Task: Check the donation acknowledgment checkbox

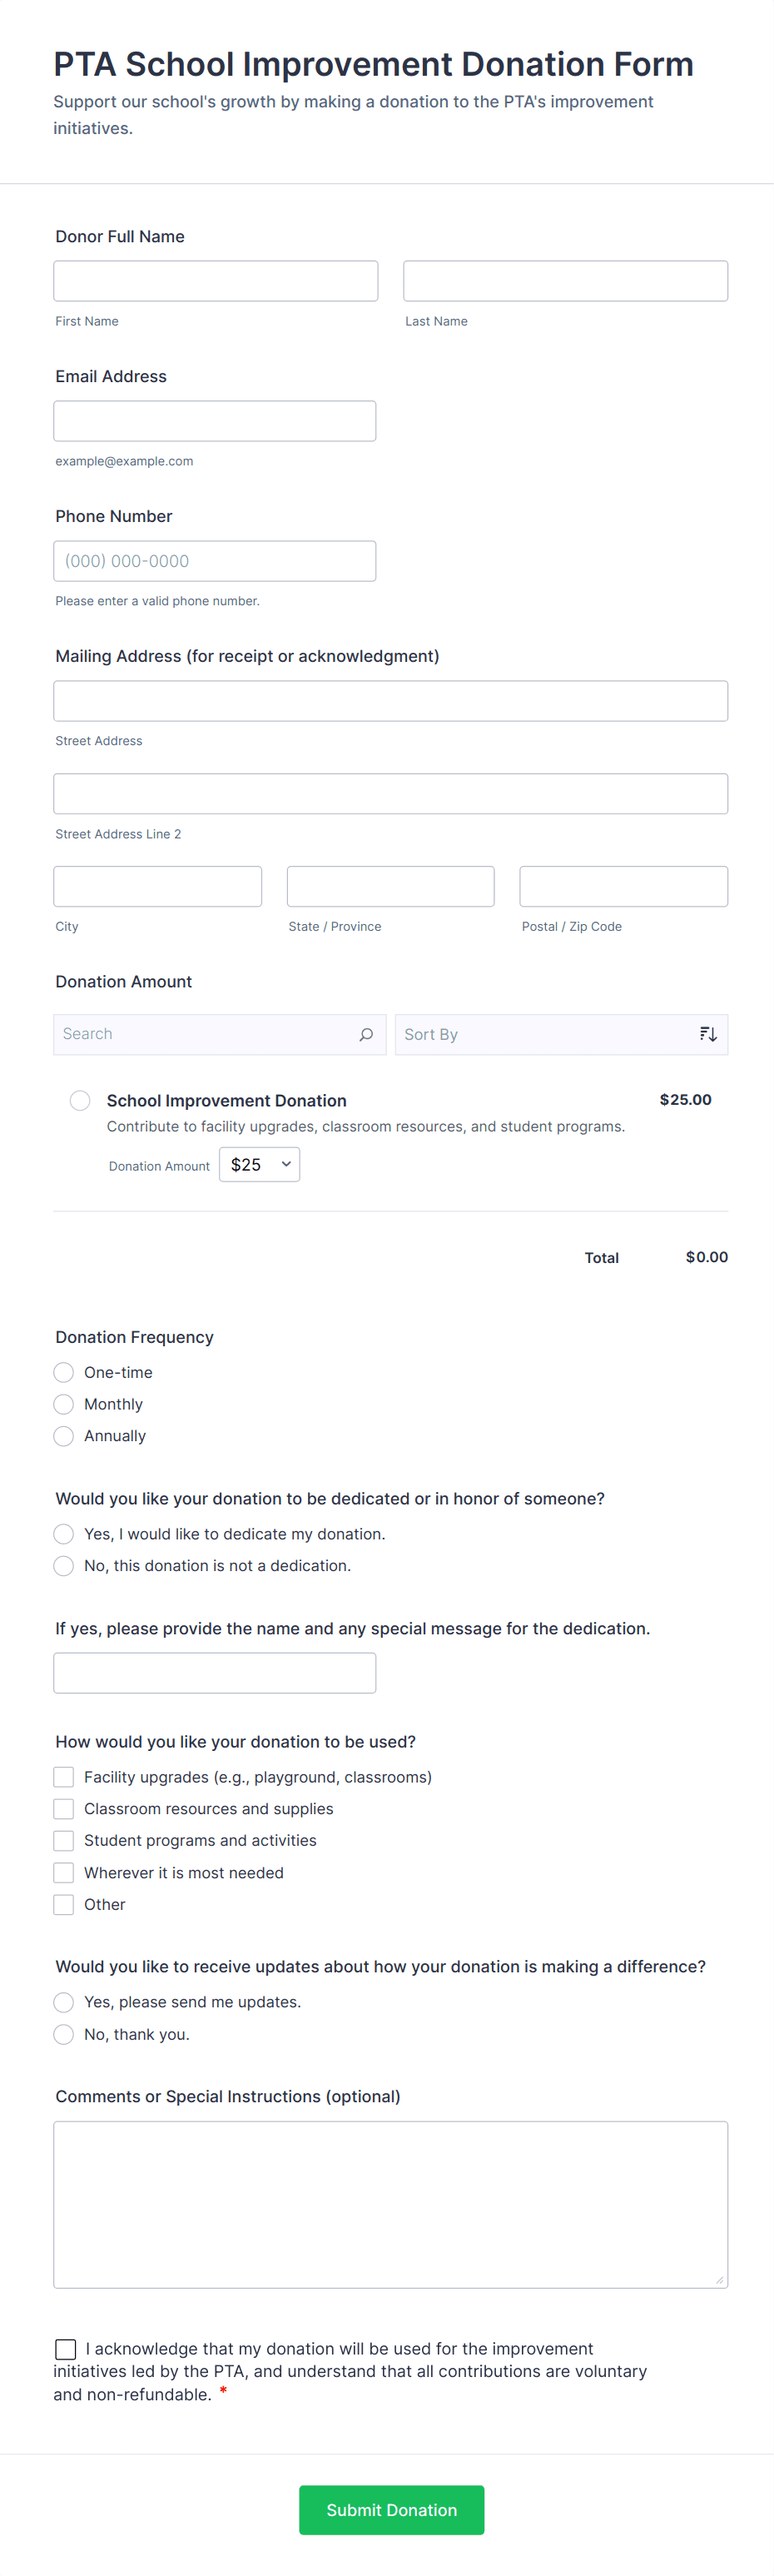Action: 66,2348
